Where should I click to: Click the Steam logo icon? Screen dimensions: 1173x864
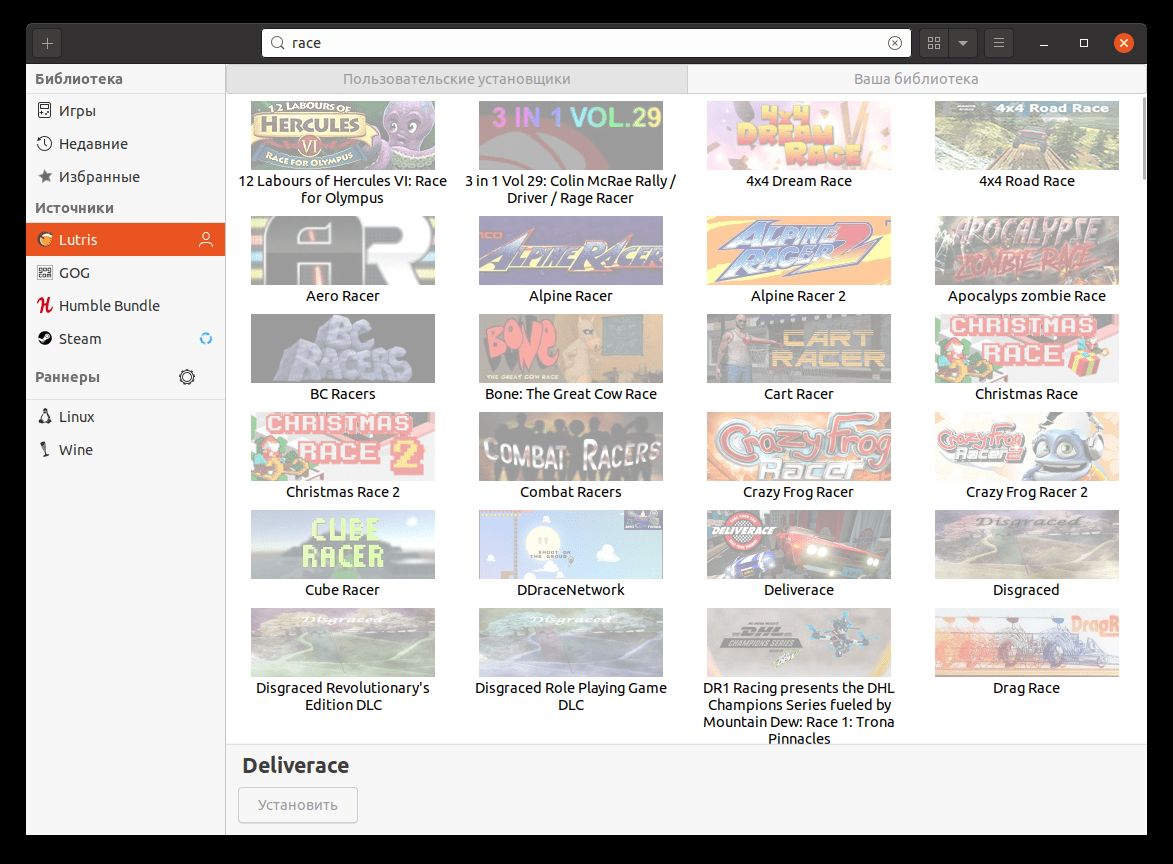[45, 338]
